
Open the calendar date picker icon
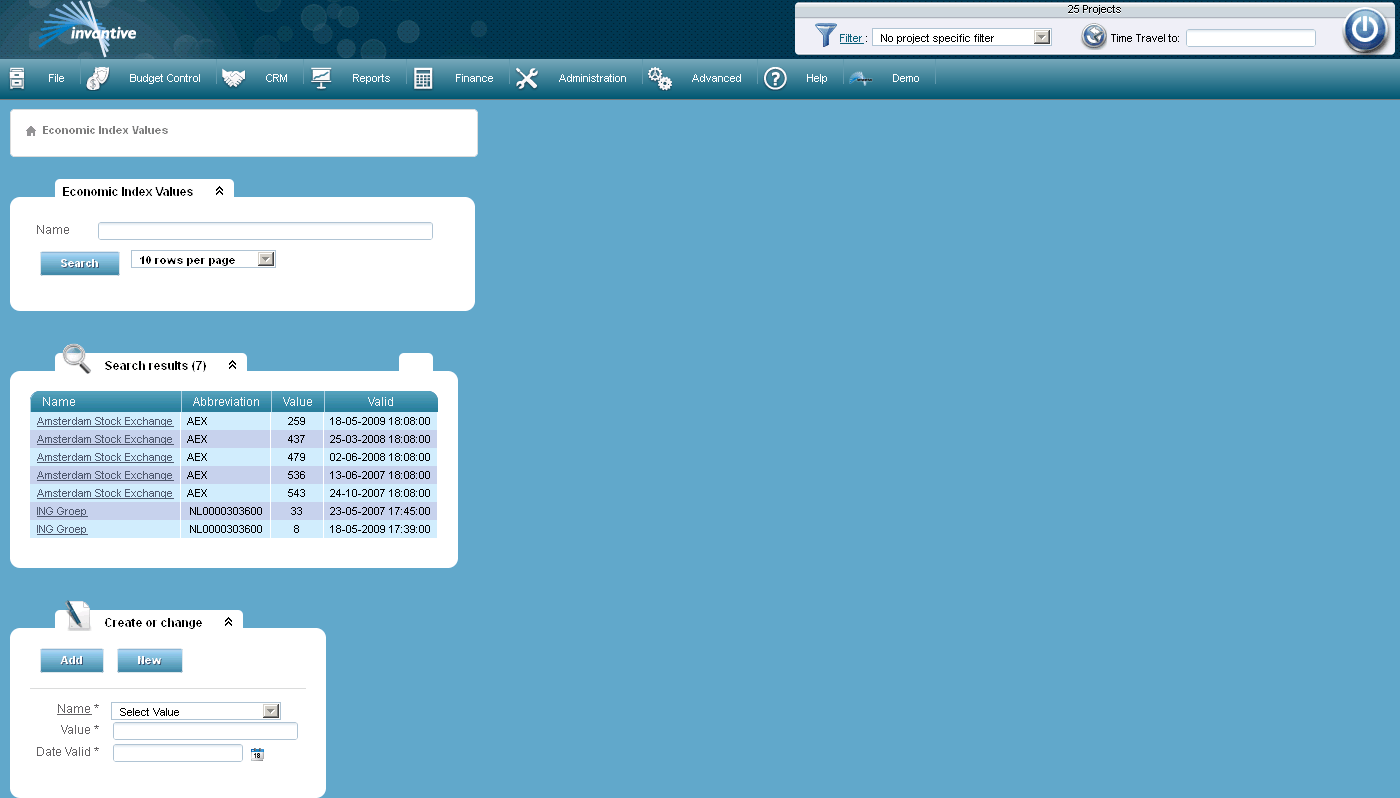coord(257,754)
